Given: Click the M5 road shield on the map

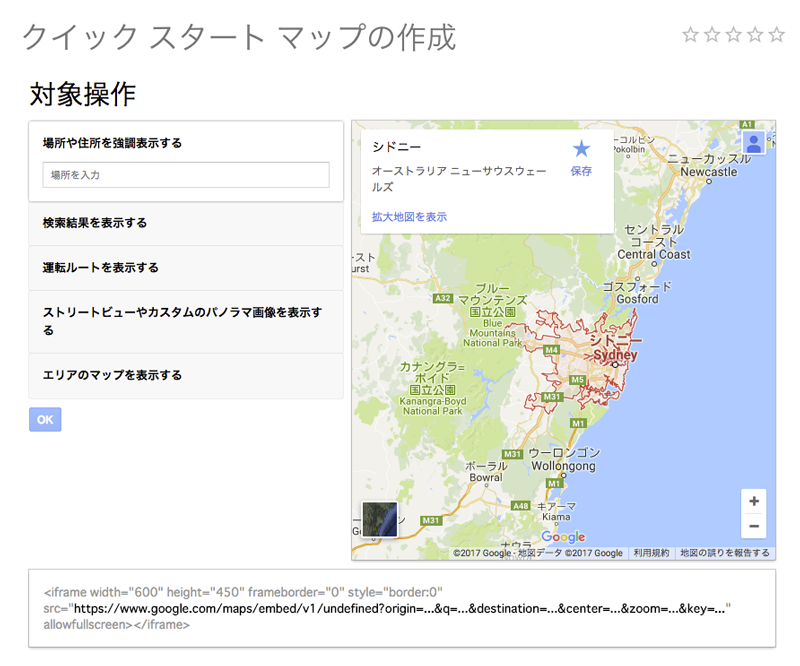Looking at the screenshot, I should (x=577, y=380).
